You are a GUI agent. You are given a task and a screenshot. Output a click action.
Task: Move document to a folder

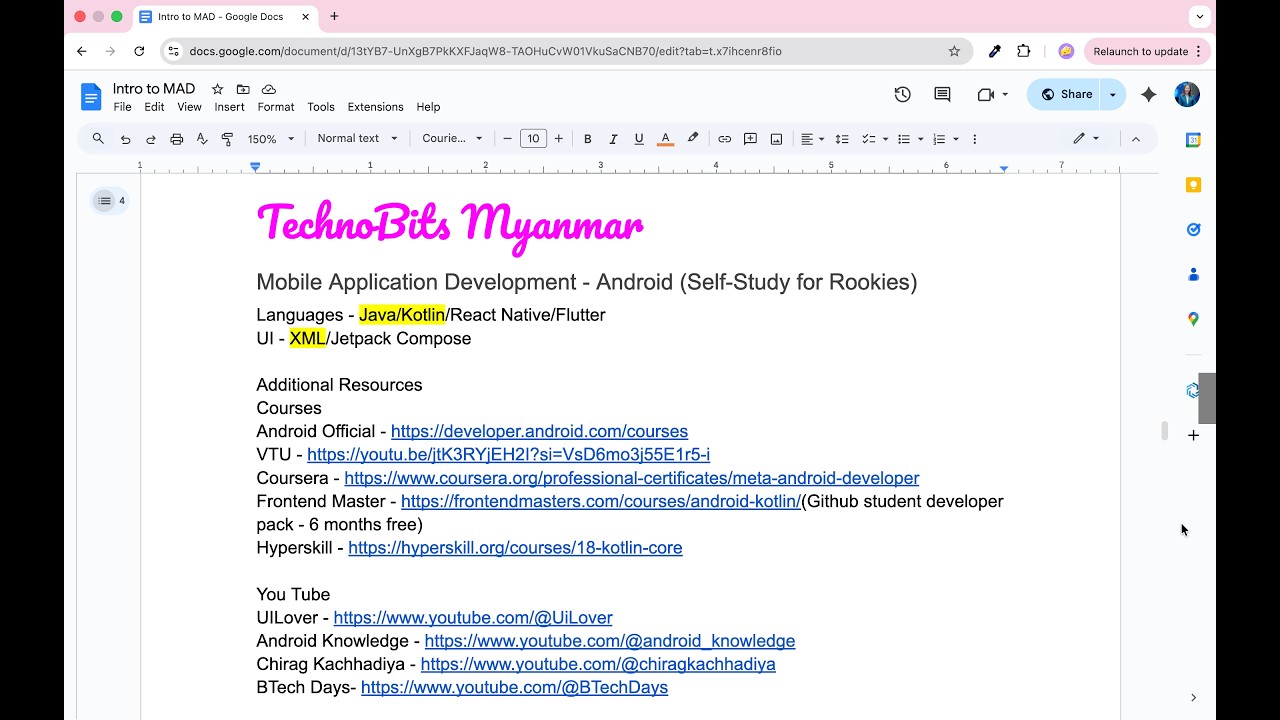pos(243,89)
